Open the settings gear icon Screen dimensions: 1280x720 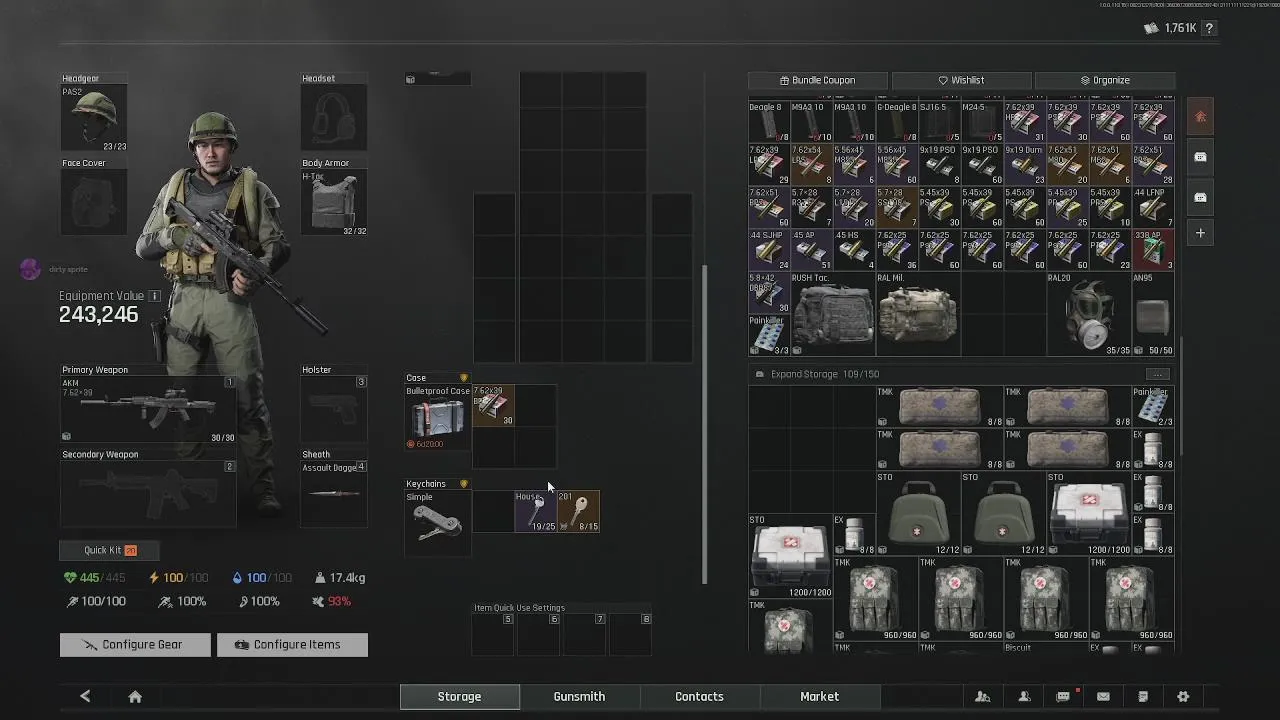coord(1183,696)
